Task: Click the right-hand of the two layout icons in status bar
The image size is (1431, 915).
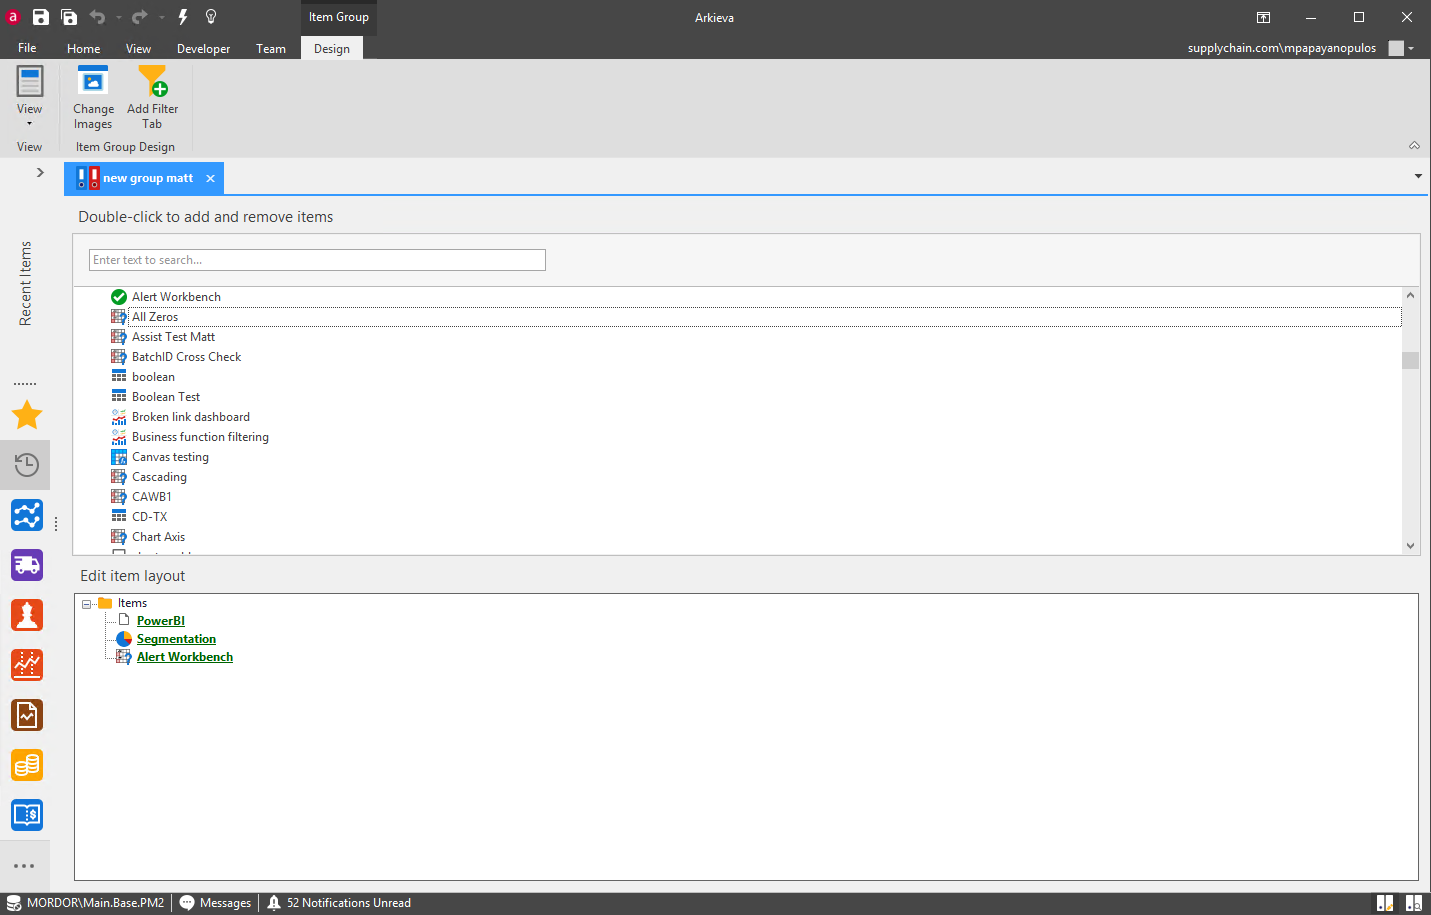Action: point(1414,903)
